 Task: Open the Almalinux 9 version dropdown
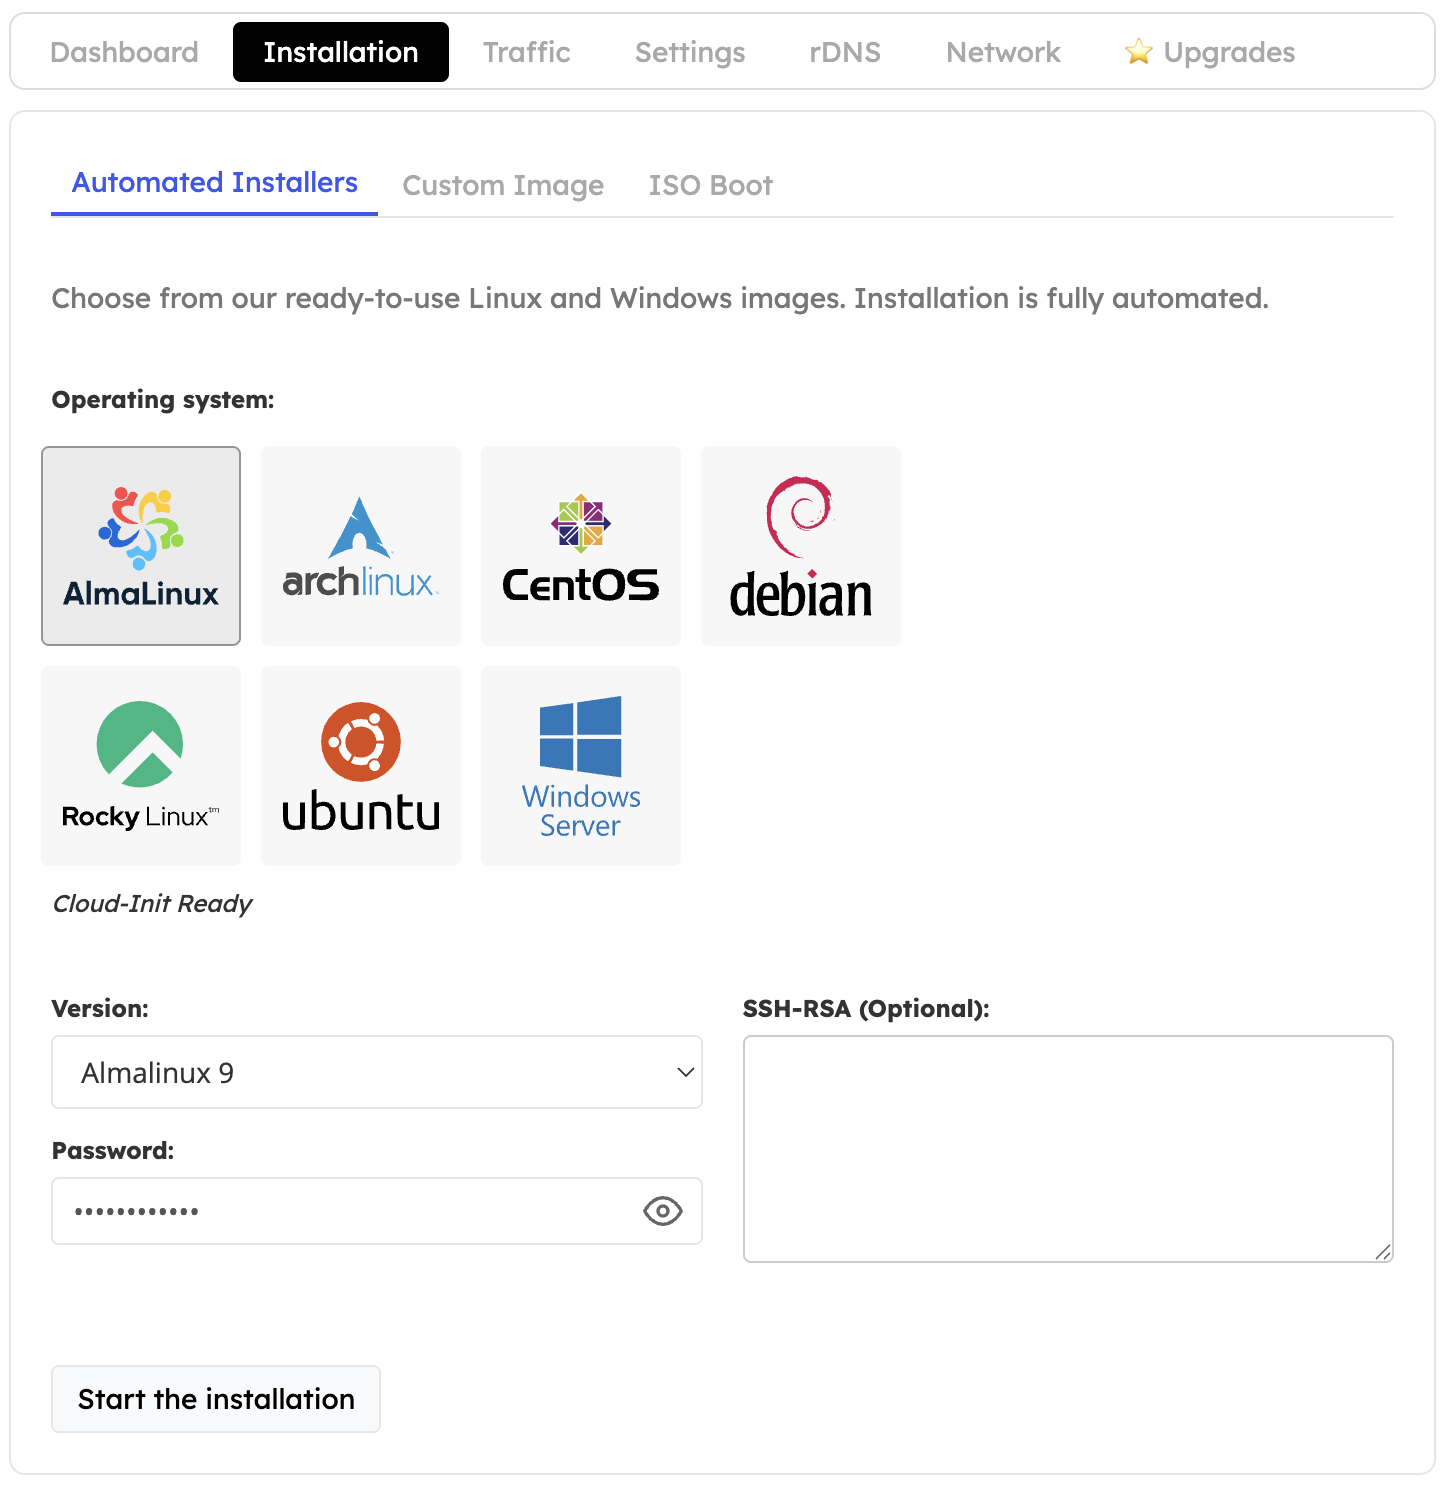pyautogui.click(x=377, y=1072)
